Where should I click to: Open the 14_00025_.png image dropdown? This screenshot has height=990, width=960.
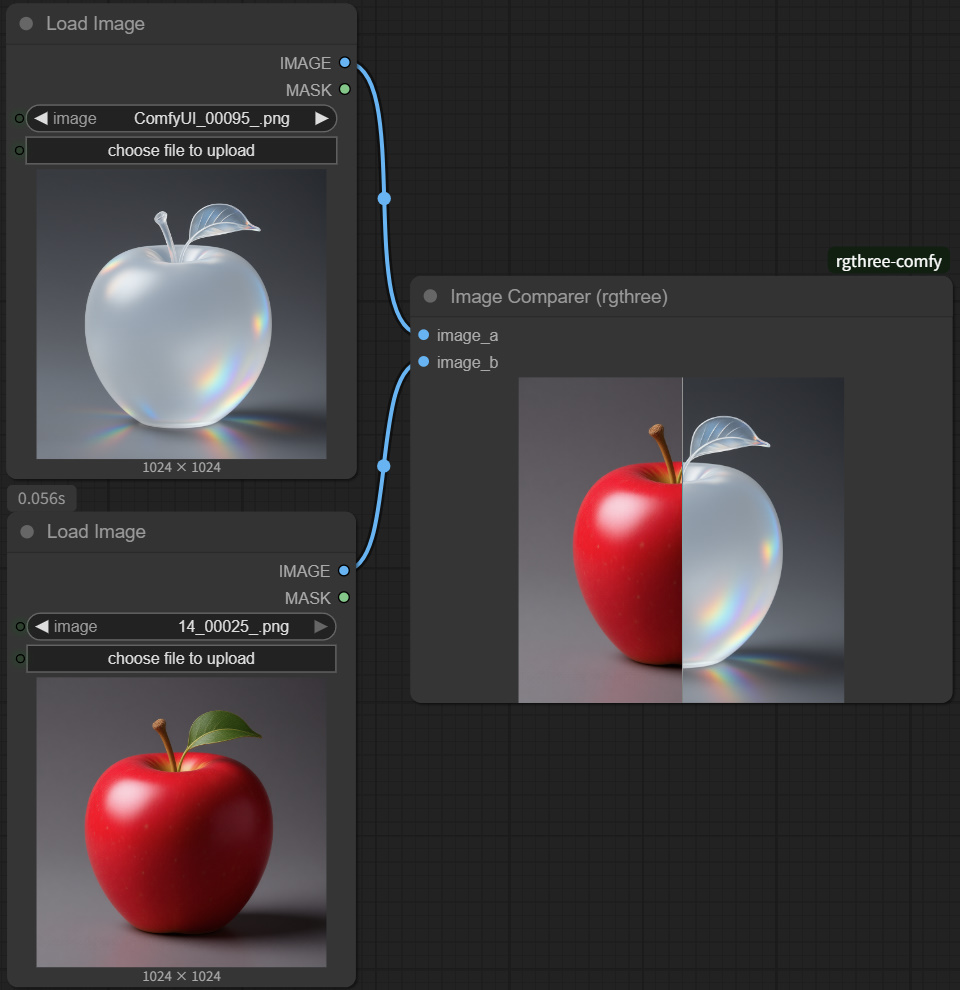[181, 626]
